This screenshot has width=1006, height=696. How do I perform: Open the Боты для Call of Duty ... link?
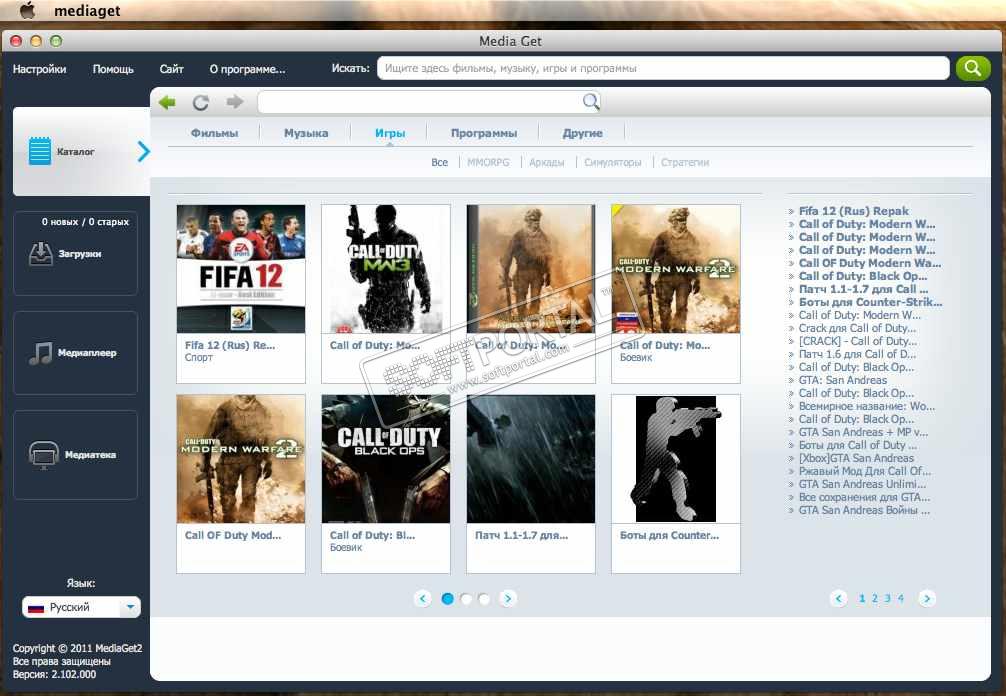pyautogui.click(x=858, y=445)
